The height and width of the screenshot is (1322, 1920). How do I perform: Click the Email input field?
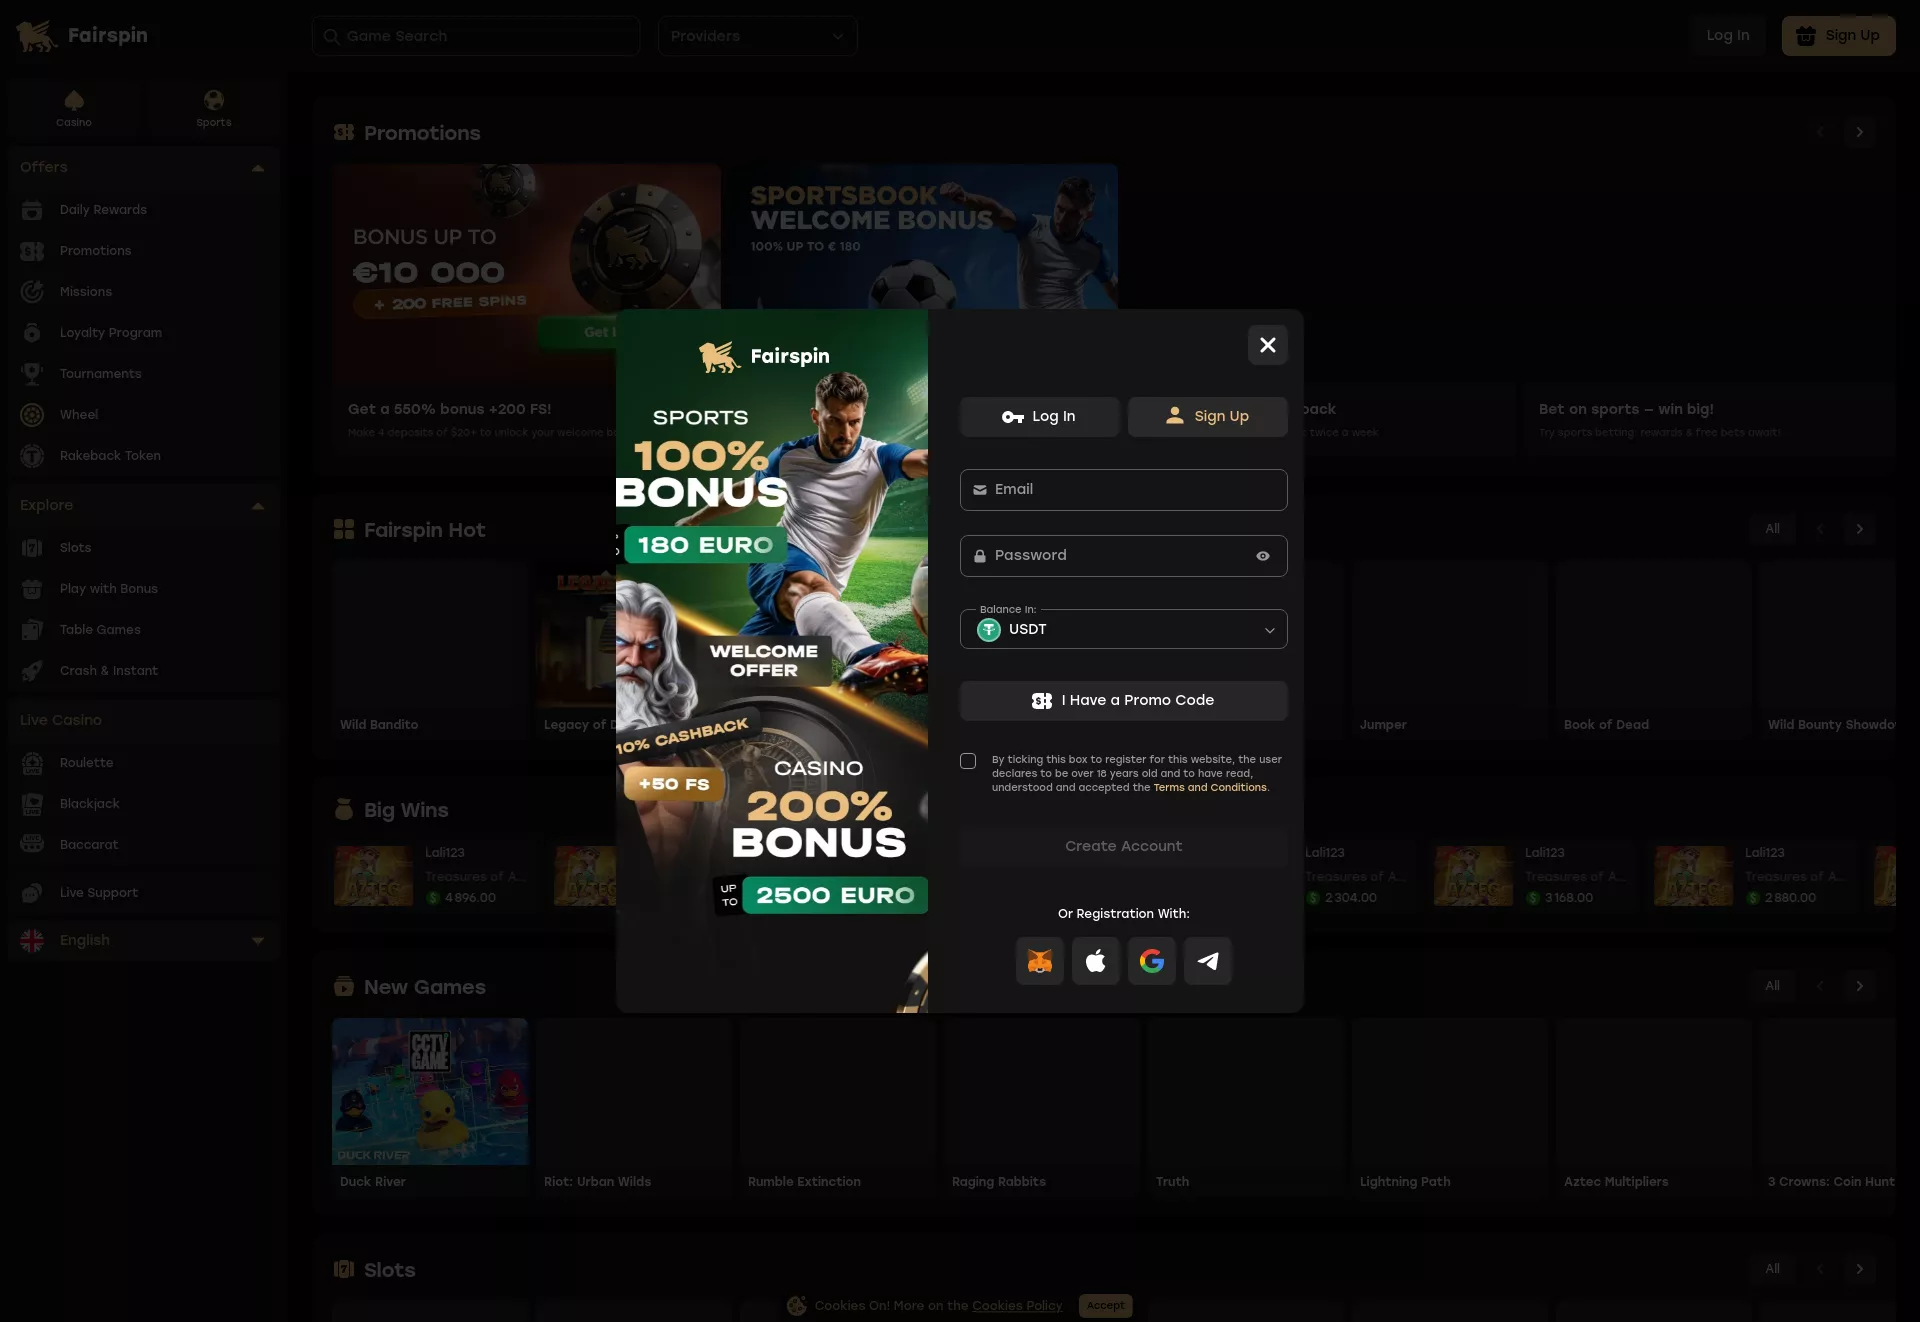(x=1124, y=490)
